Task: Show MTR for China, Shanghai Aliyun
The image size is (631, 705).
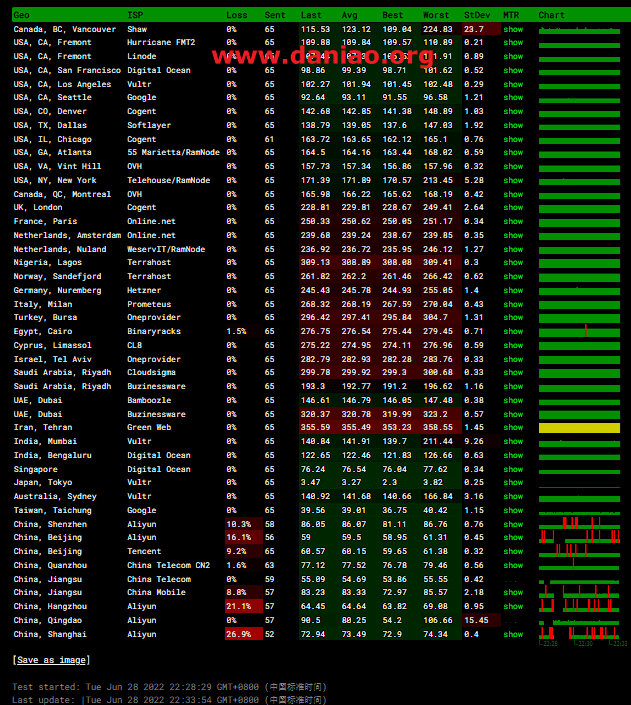Action: click(x=513, y=634)
